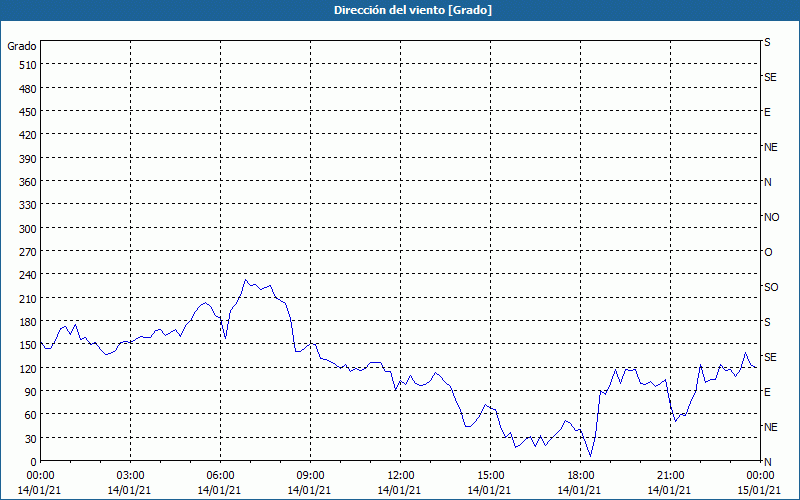800x500 pixels.
Task: Select the 'NE' compass label near 405
Action: 771,147
